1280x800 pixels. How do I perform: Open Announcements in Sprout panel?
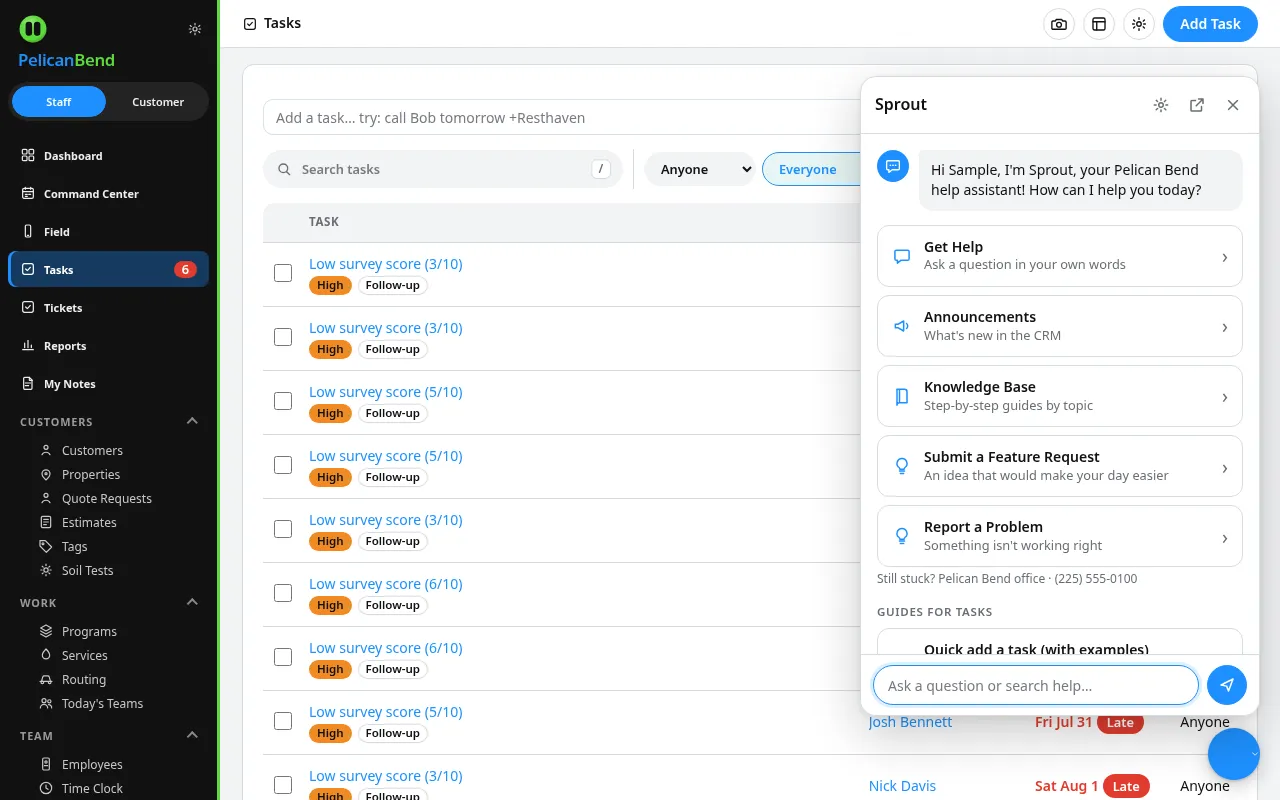tap(1060, 326)
